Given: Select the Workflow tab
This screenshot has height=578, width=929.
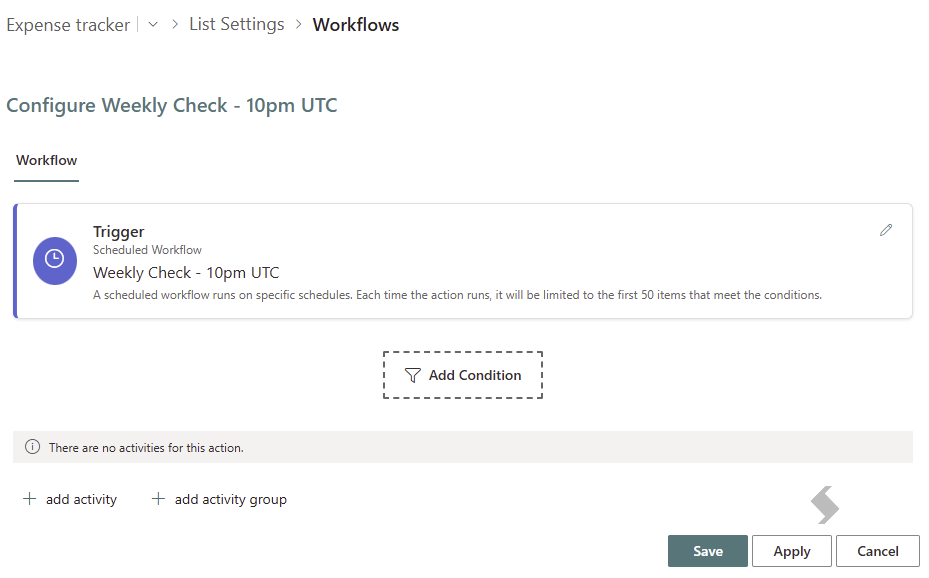Looking at the screenshot, I should 46,160.
